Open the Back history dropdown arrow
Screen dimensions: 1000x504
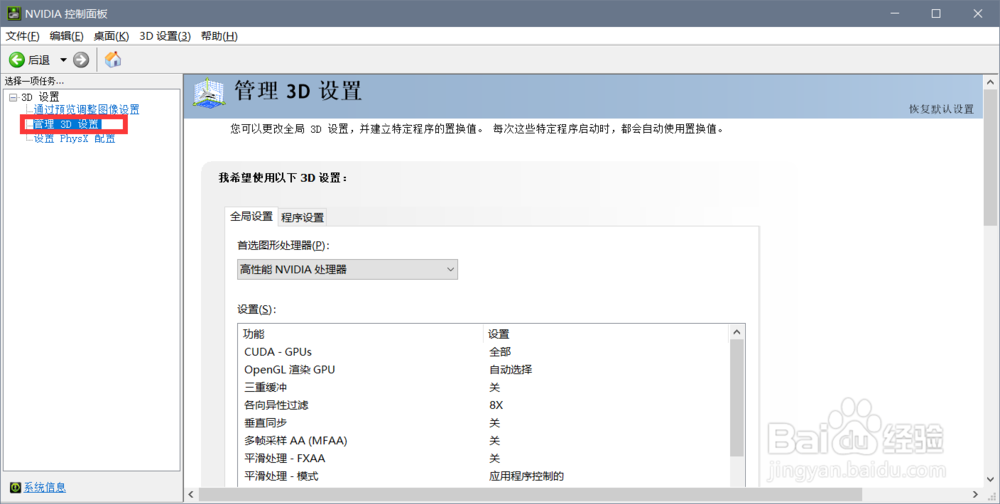(63, 60)
